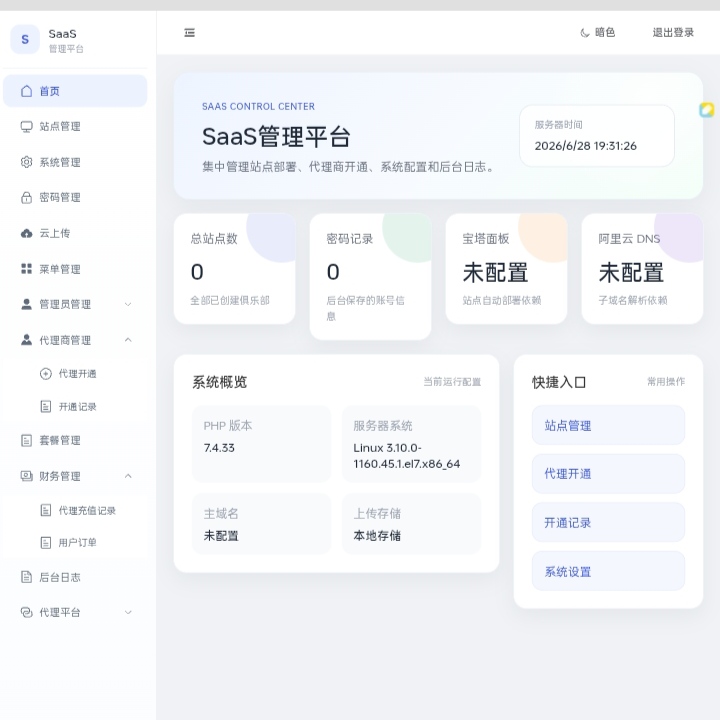
Task: Select 用户订单 in the sidebar
Action: [x=75, y=543]
